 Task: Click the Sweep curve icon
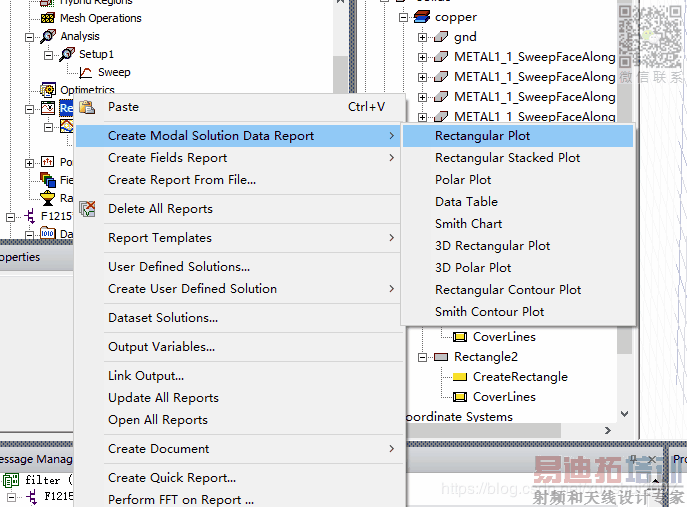click(x=86, y=72)
